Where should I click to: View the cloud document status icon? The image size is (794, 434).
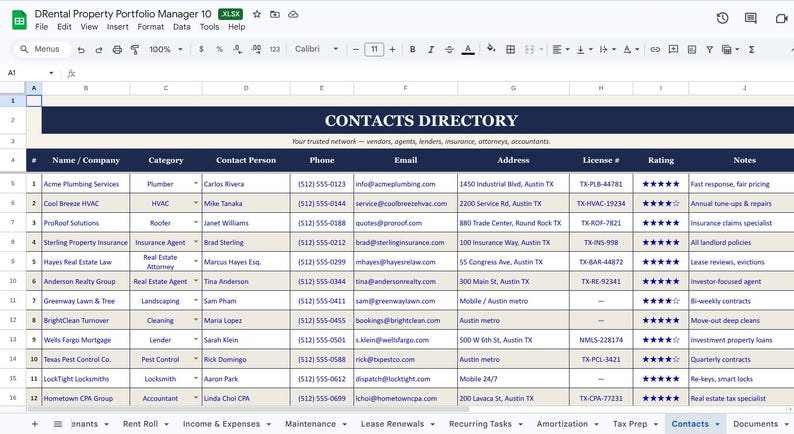293,14
